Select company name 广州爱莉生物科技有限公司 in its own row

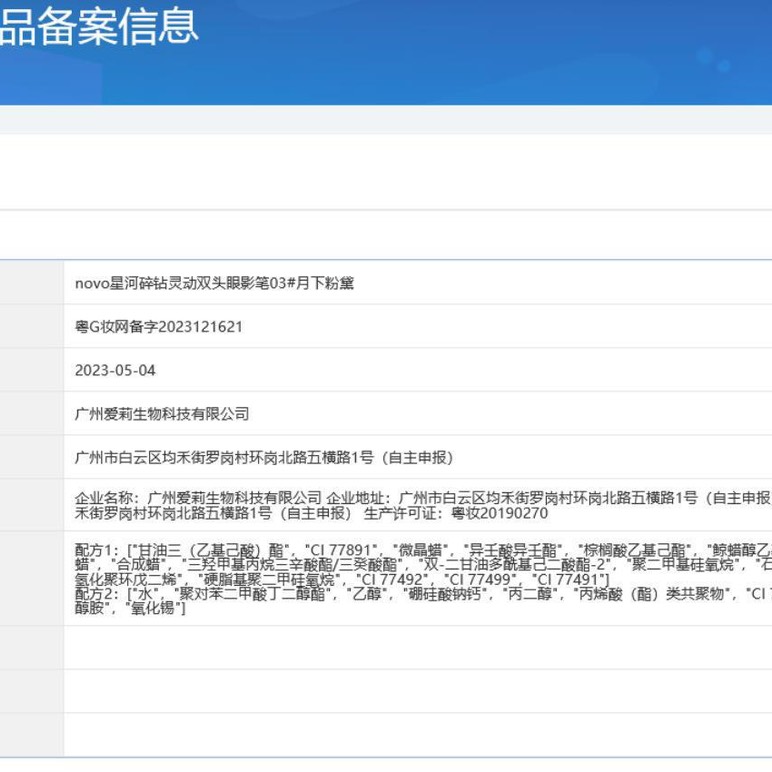tap(161, 414)
